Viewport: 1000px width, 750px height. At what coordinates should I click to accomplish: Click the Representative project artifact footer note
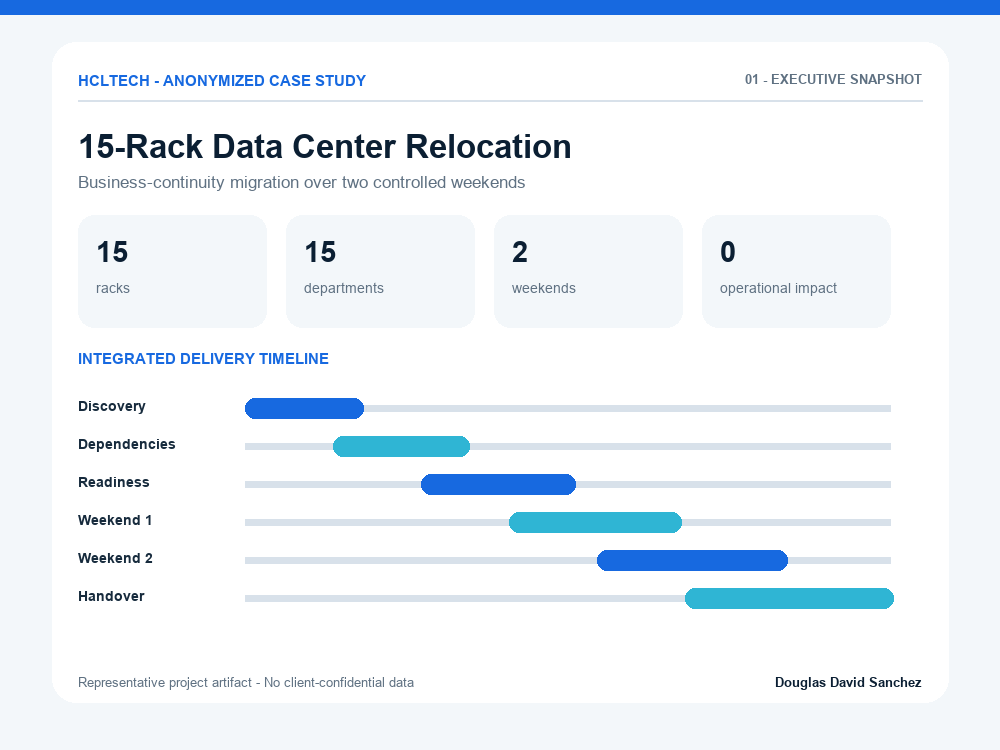246,683
